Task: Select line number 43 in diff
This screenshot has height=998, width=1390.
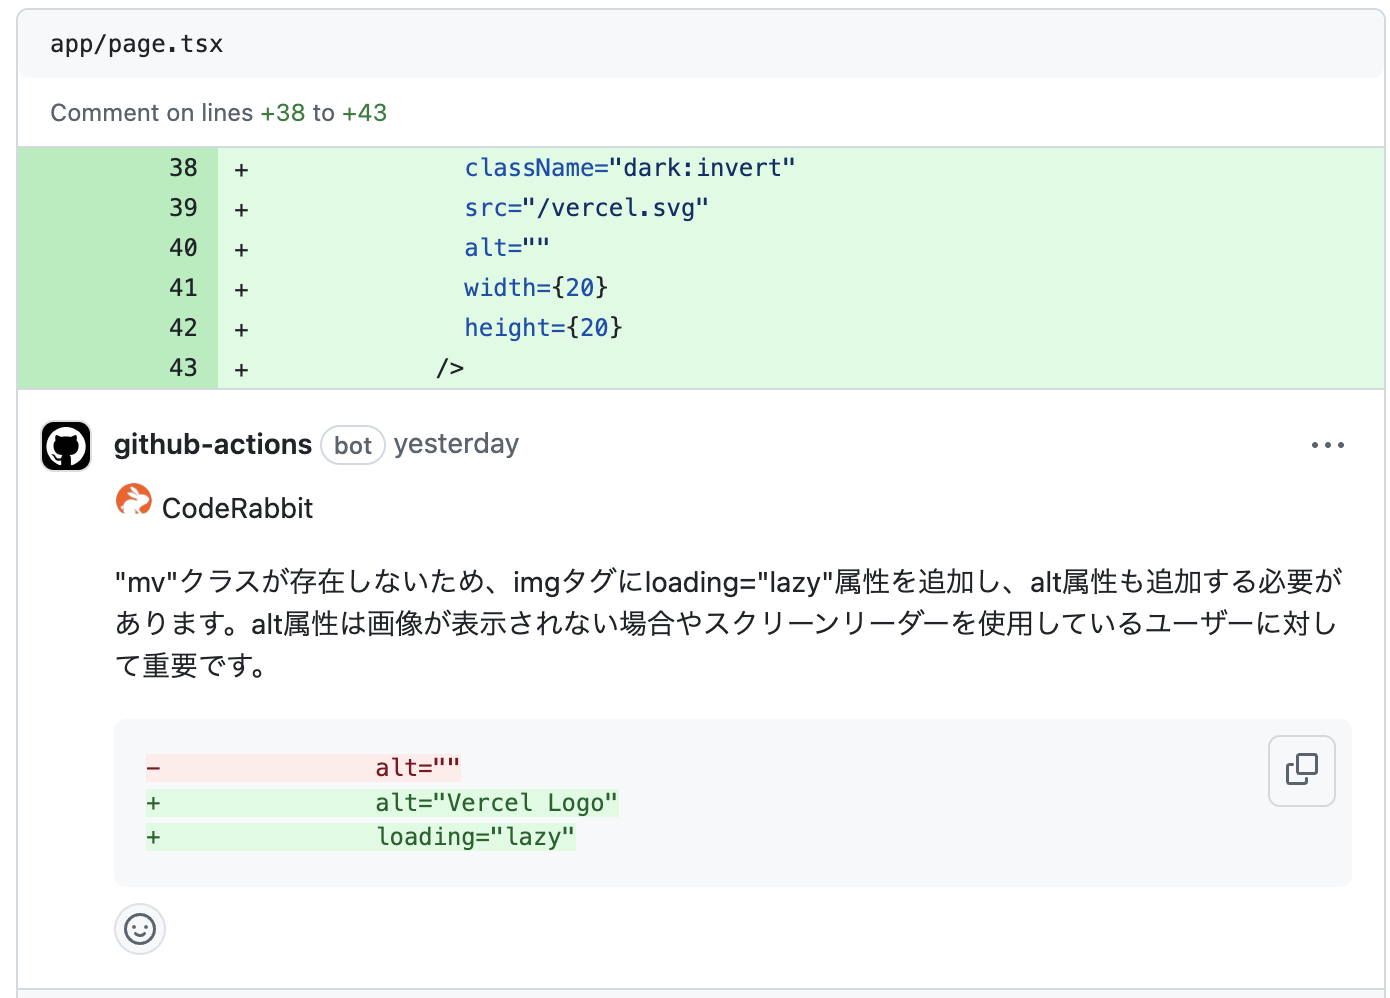Action: (183, 367)
